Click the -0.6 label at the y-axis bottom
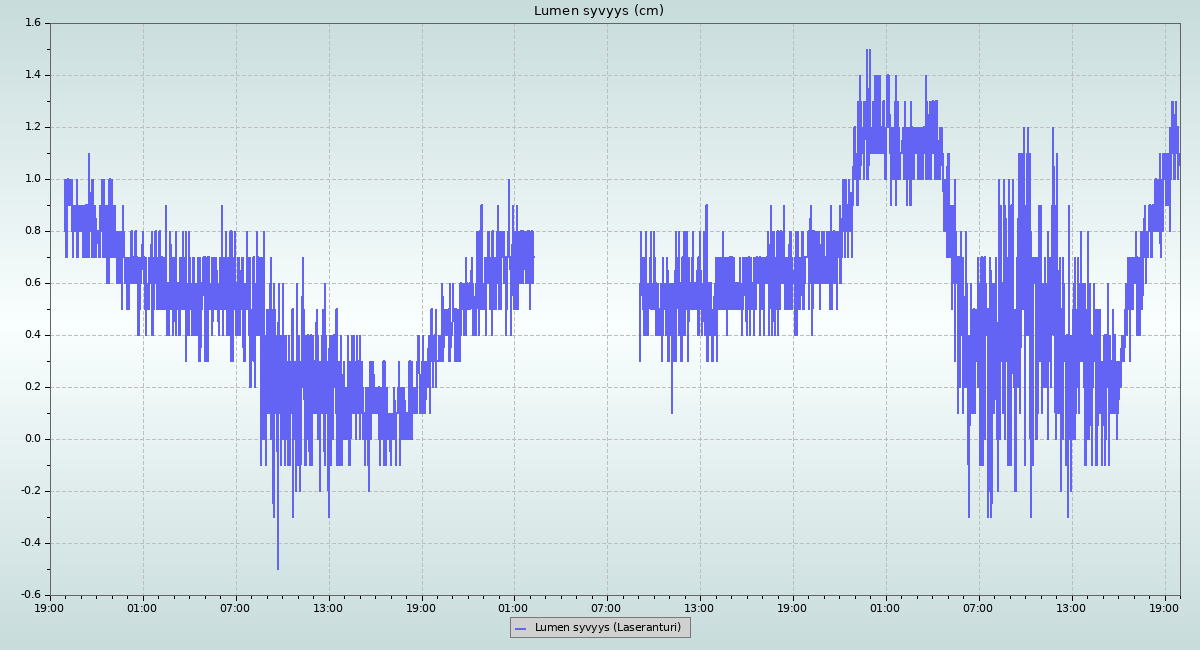 30,595
